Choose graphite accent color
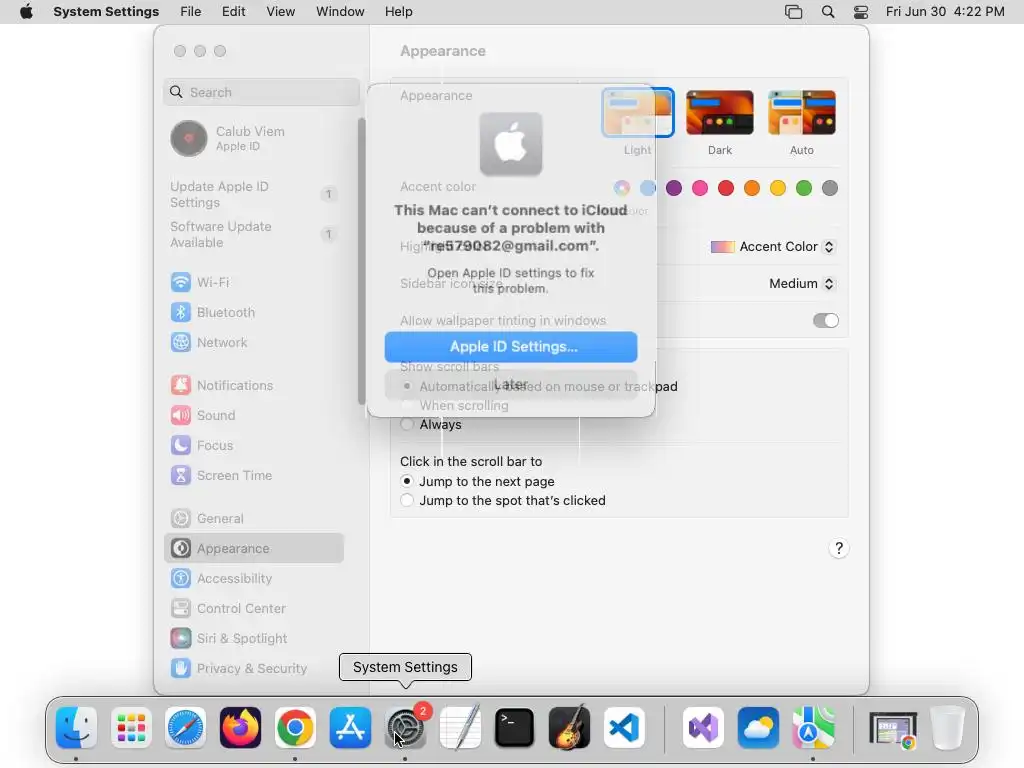 coord(830,189)
